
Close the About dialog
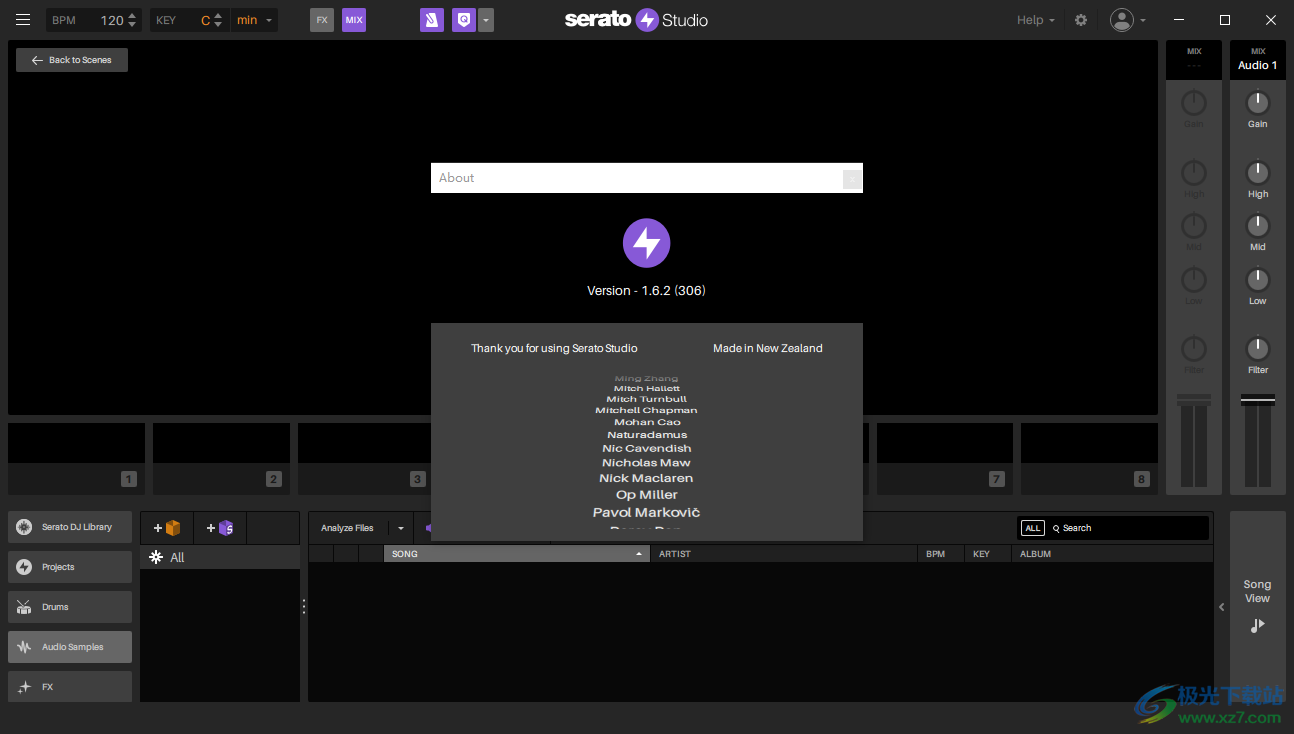tap(852, 179)
